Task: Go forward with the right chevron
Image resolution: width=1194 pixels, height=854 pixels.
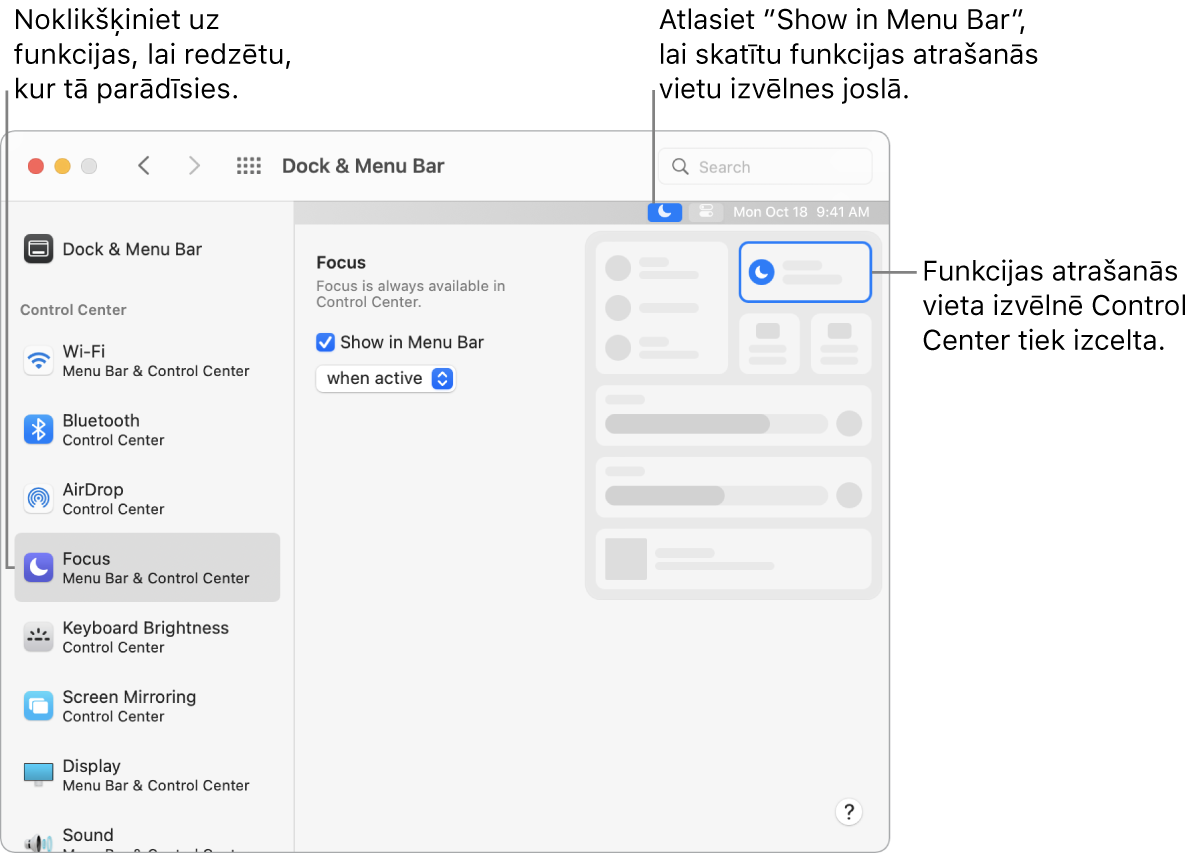Action: point(194,165)
